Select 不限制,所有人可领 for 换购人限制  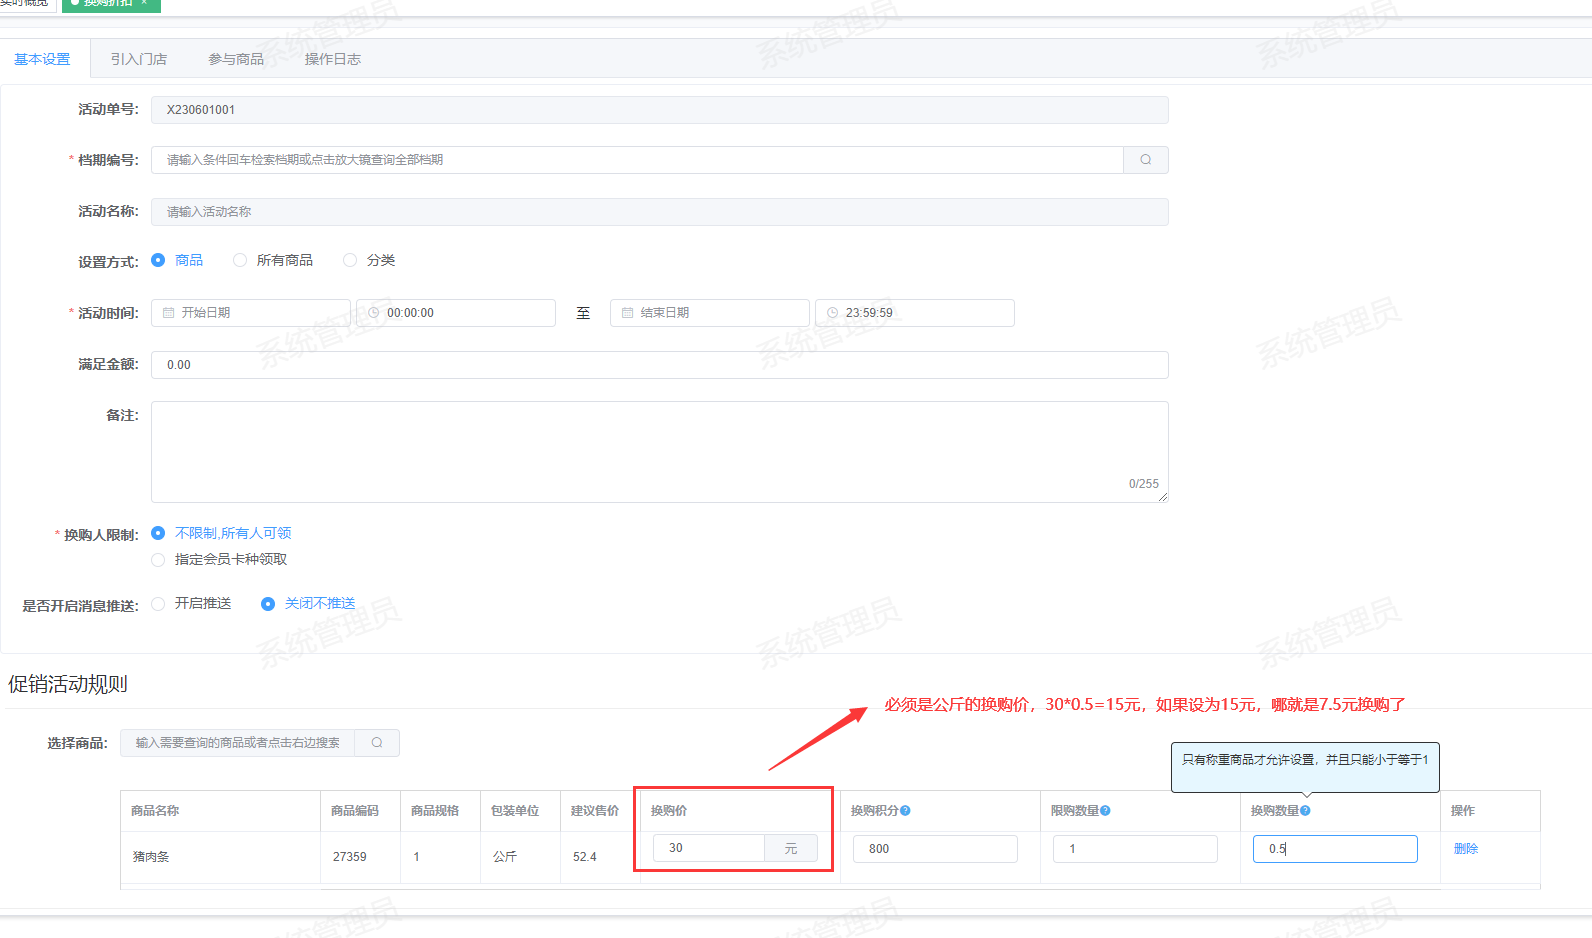[158, 533]
